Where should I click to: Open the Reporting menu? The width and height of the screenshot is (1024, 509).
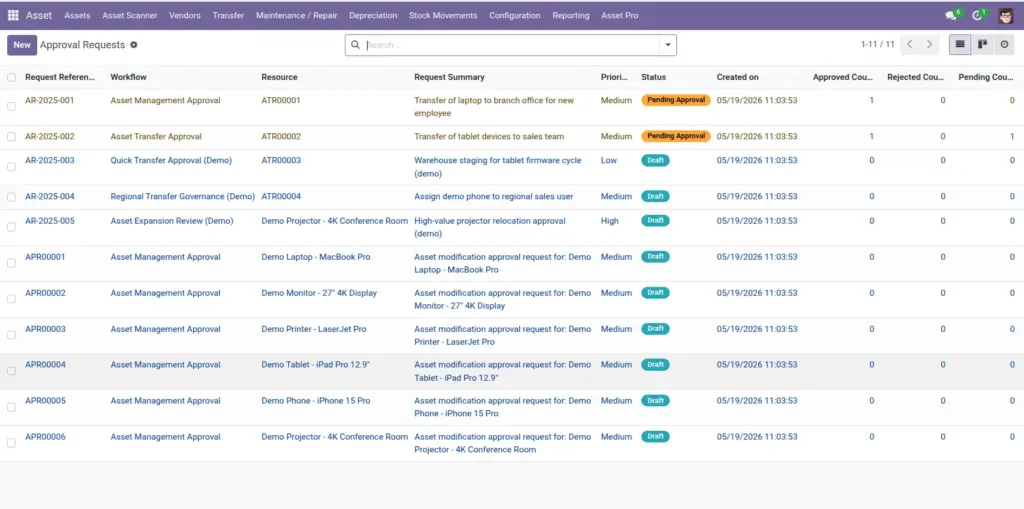click(x=571, y=15)
